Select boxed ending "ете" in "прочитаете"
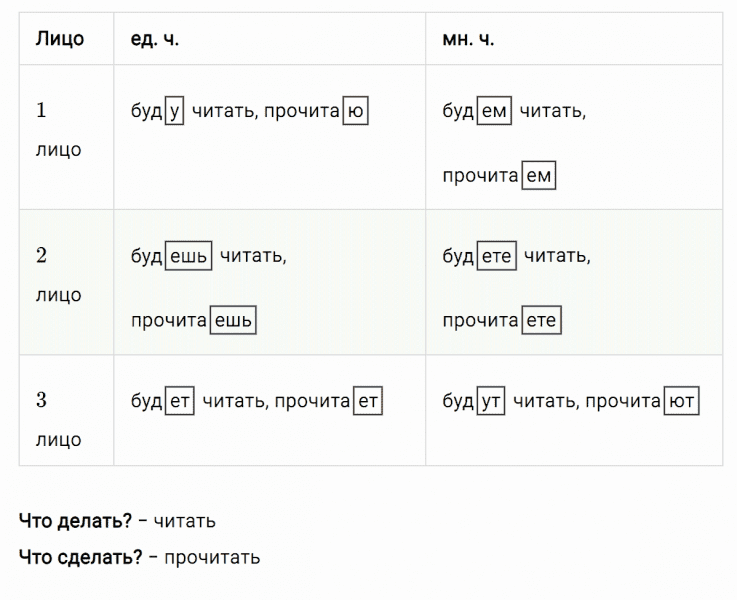 [x=540, y=321]
